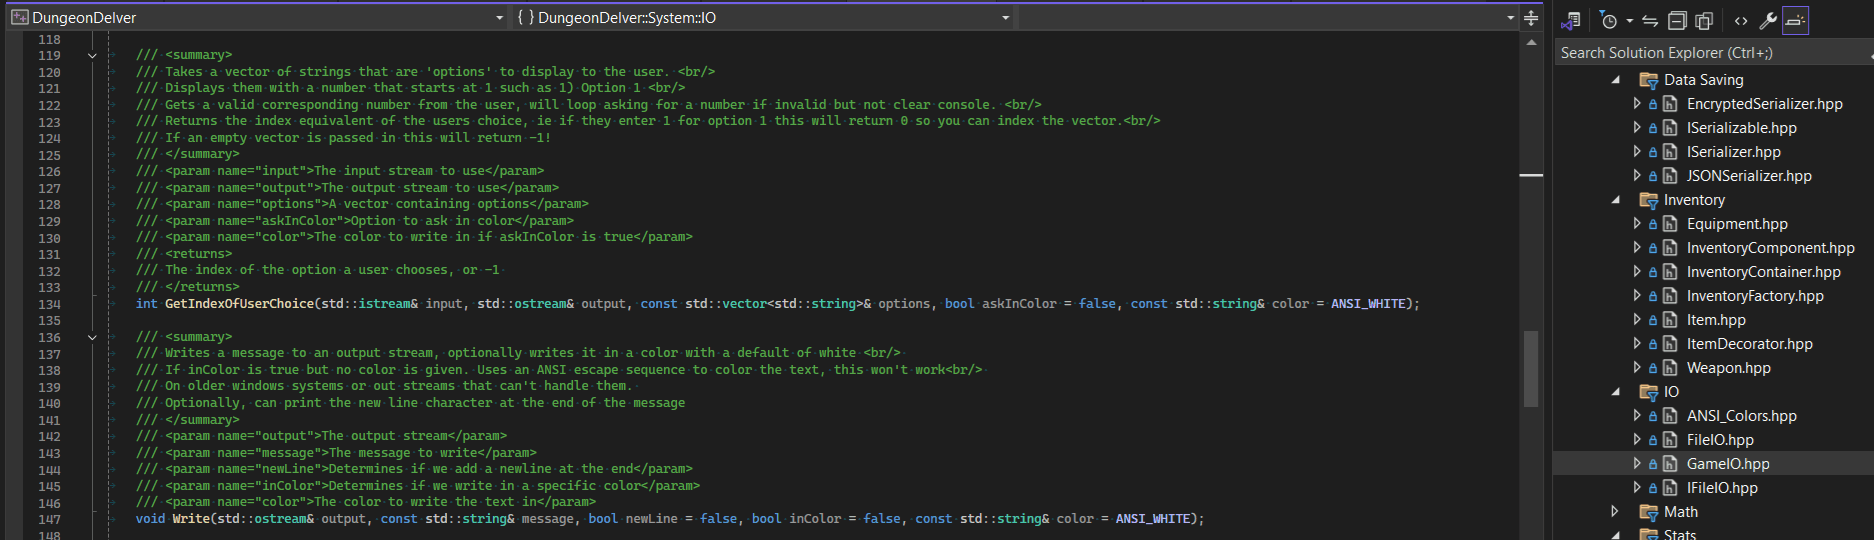Image resolution: width=1874 pixels, height=540 pixels.
Task: Open Weapon.hpp from Inventory folder
Action: click(1728, 368)
